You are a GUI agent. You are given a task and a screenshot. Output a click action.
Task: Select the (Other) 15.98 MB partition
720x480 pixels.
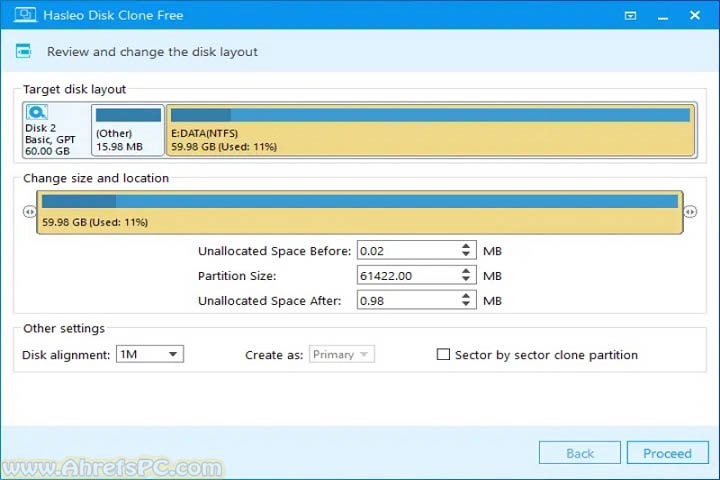(128, 130)
